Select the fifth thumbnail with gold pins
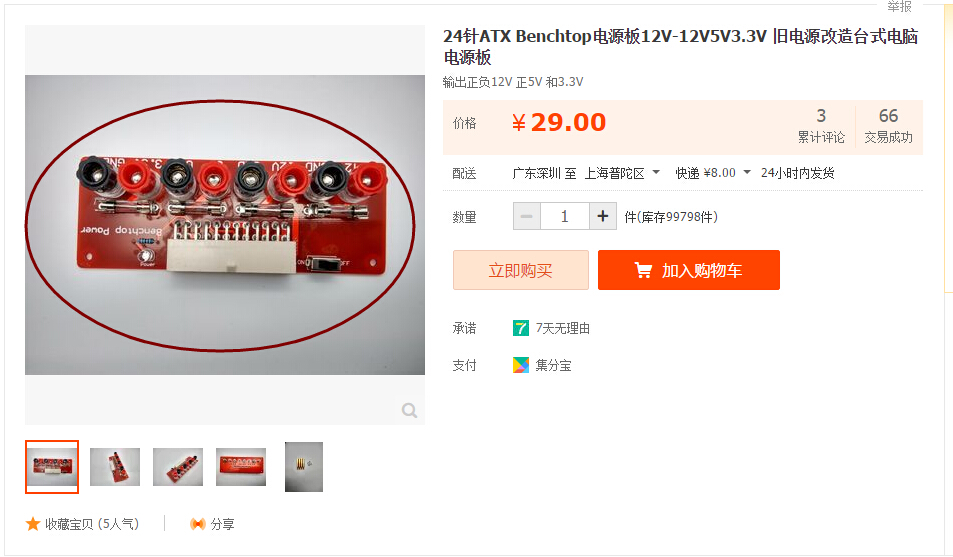 click(304, 467)
